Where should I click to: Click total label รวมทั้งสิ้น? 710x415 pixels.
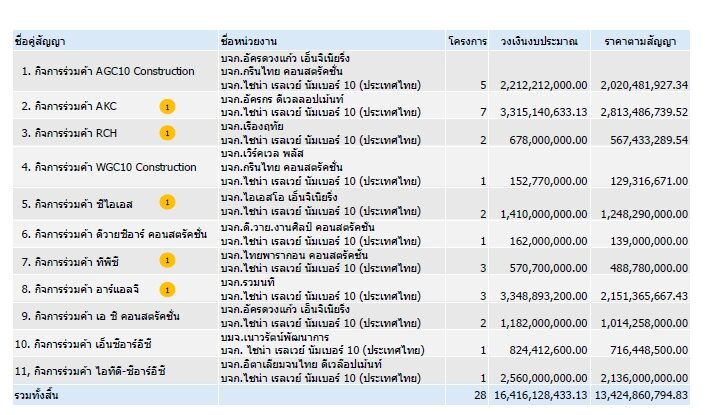36,396
